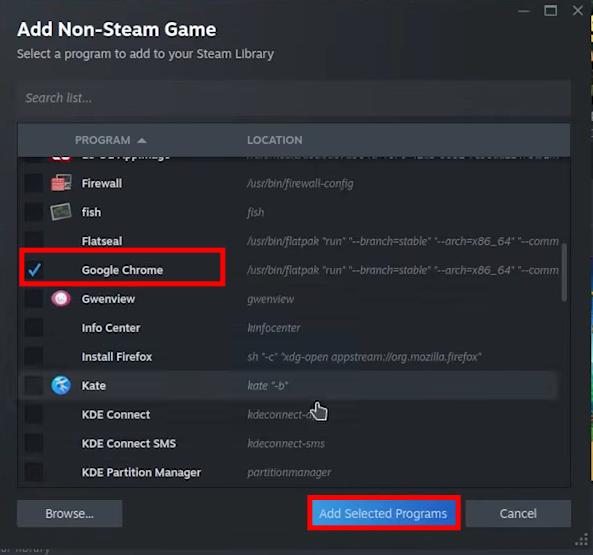
Task: Tick the KDE Partition Manager checkbox
Action: tap(34, 472)
